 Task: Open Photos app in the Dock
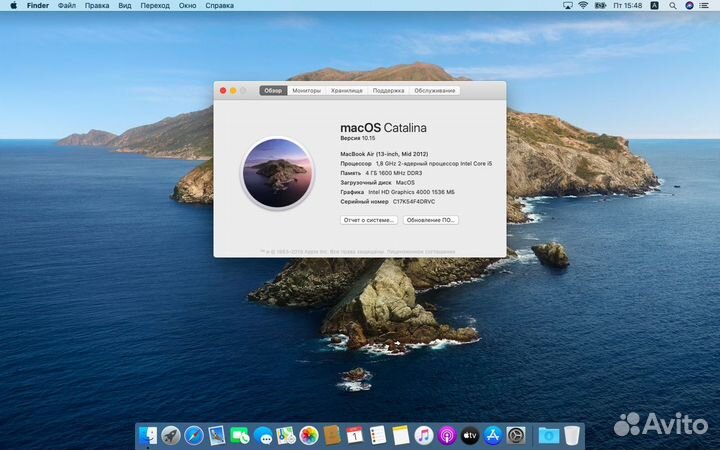(x=309, y=435)
